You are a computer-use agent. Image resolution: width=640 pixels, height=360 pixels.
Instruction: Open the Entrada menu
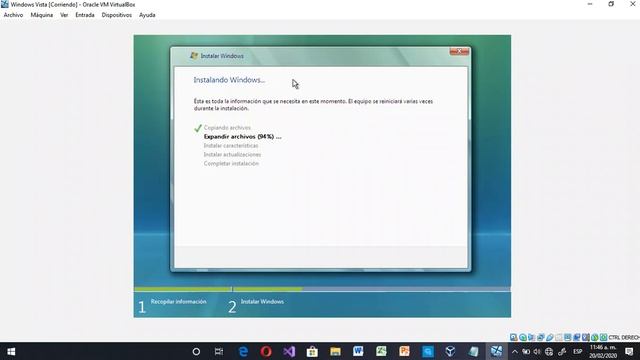(85, 15)
